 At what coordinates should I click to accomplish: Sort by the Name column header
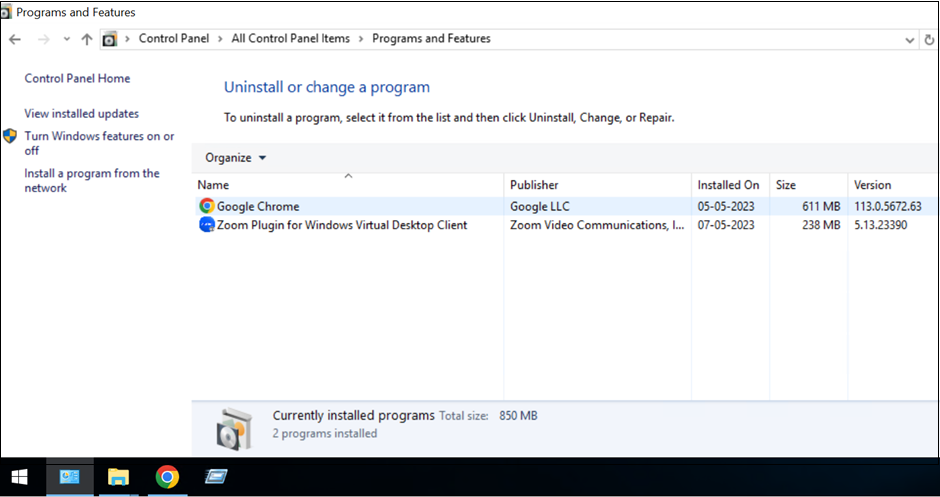tap(347, 185)
